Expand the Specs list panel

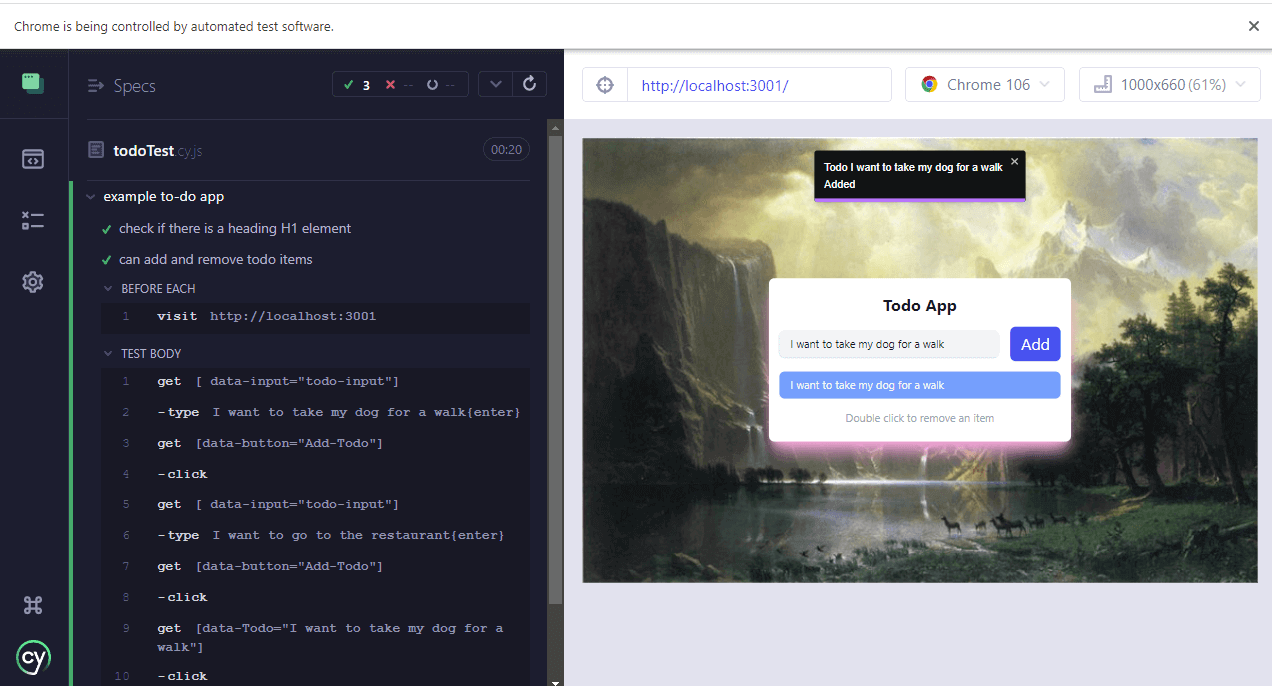click(x=121, y=86)
